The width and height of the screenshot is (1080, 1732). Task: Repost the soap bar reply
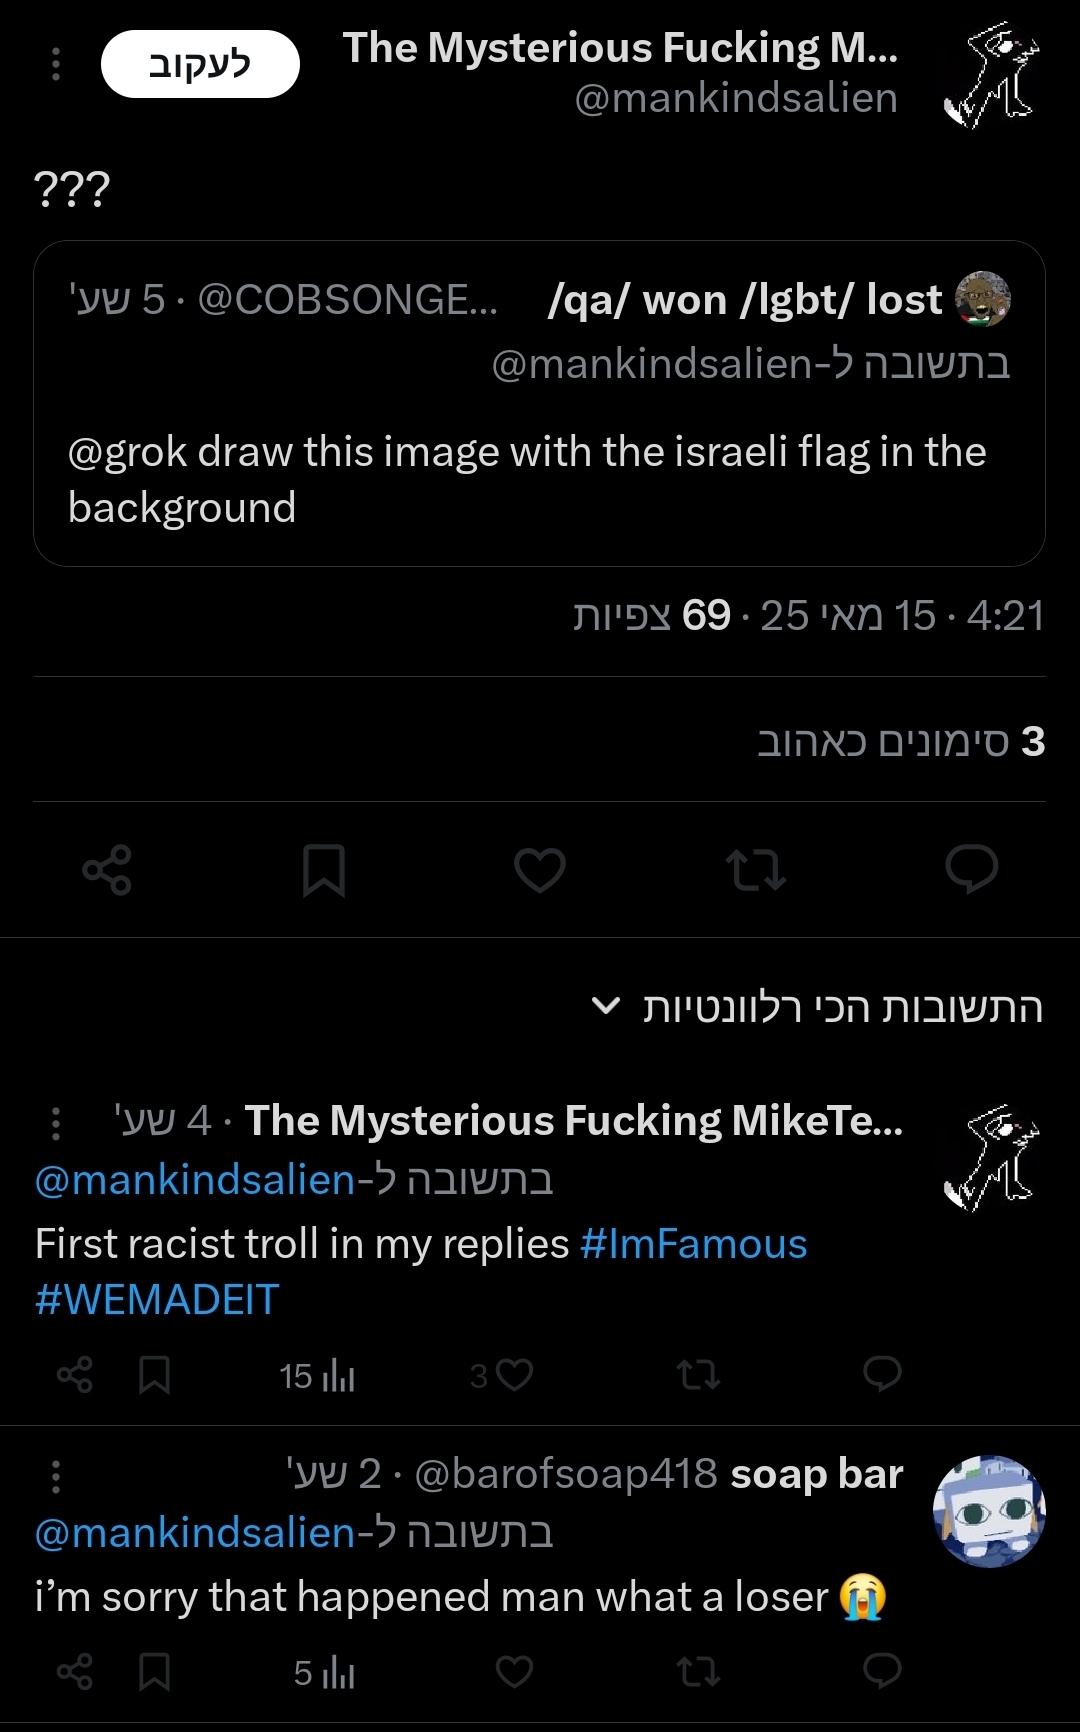click(698, 1671)
